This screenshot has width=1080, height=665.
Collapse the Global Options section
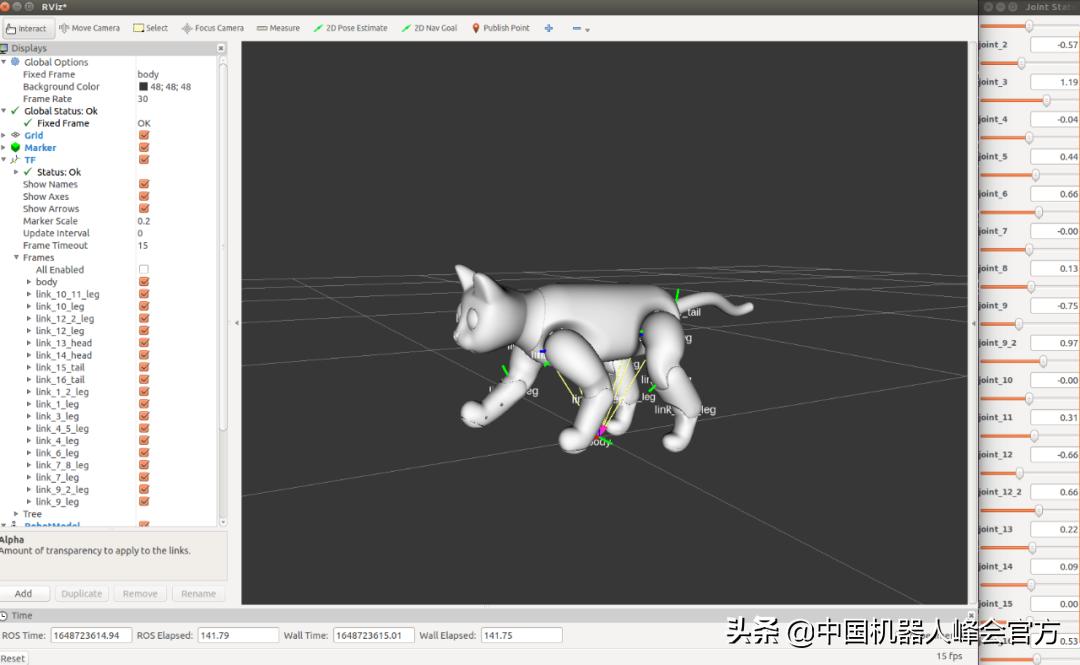point(6,61)
